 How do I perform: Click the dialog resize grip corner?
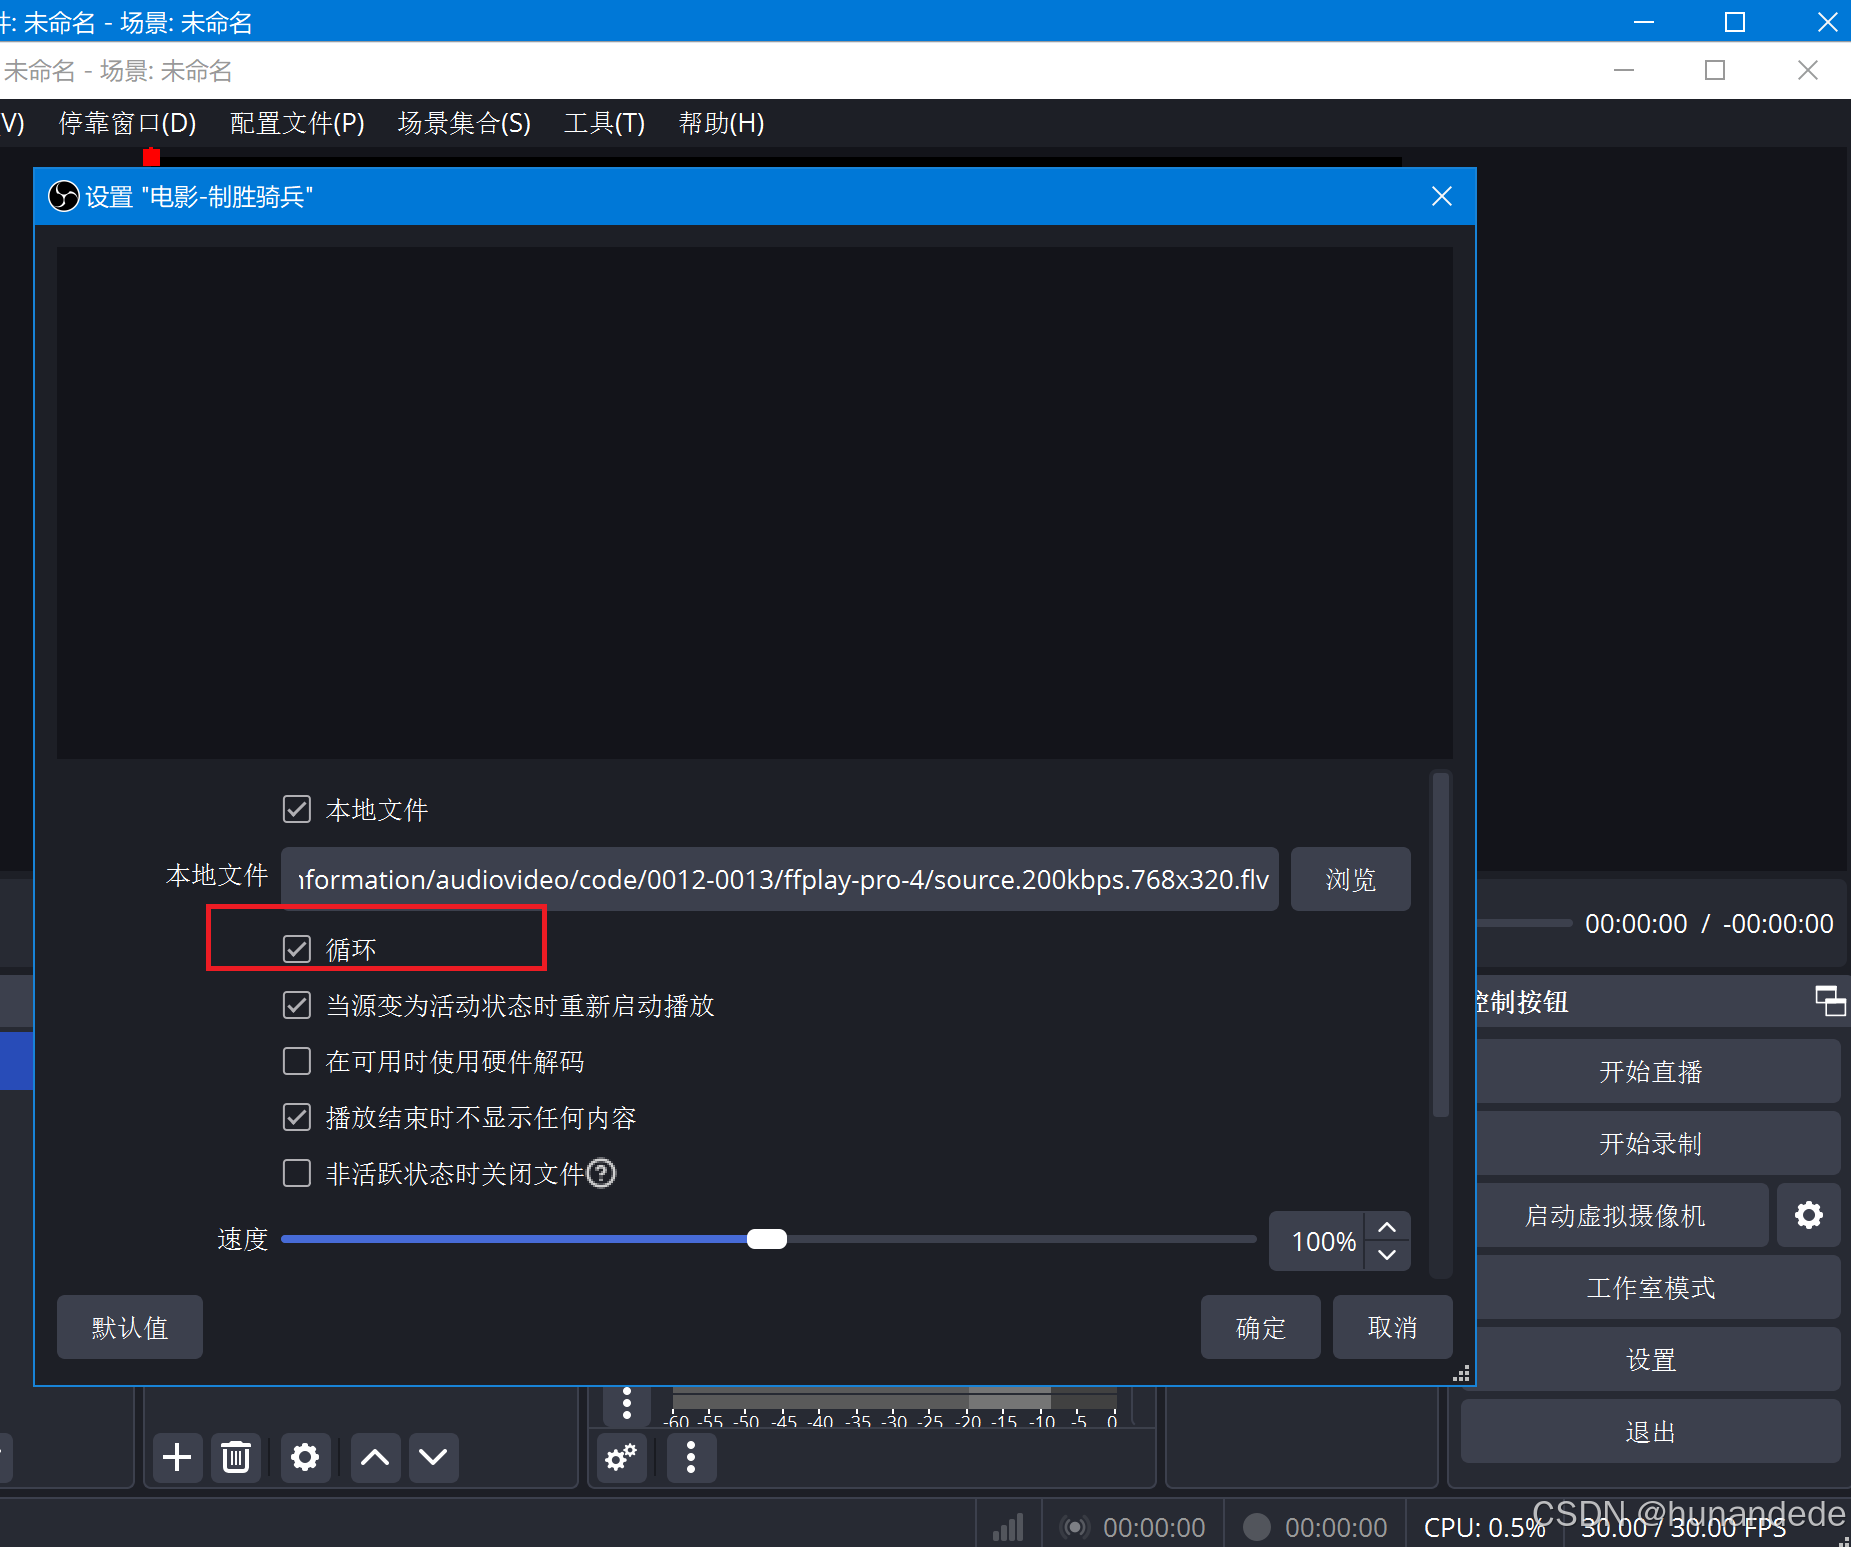1461,1373
